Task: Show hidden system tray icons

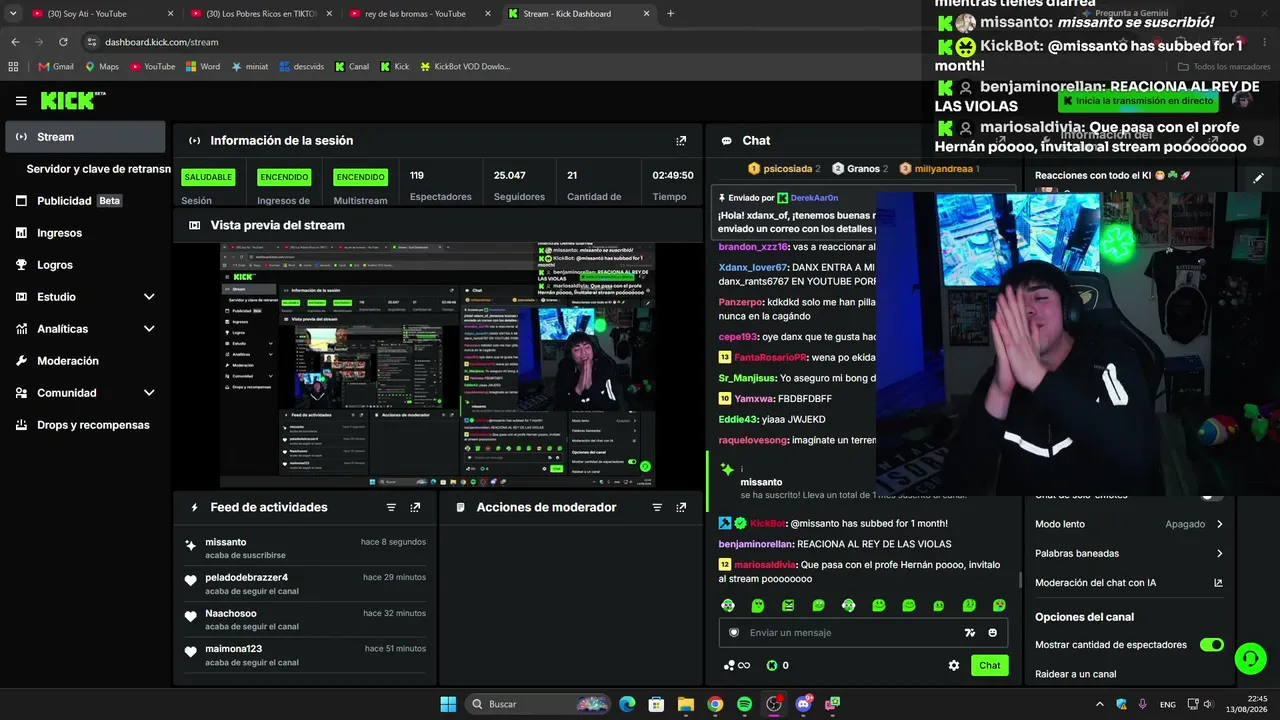Action: 1101,704
